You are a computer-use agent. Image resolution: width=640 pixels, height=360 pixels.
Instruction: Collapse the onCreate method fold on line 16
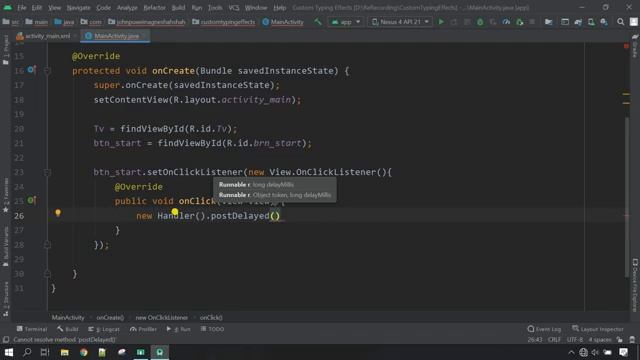(47, 71)
